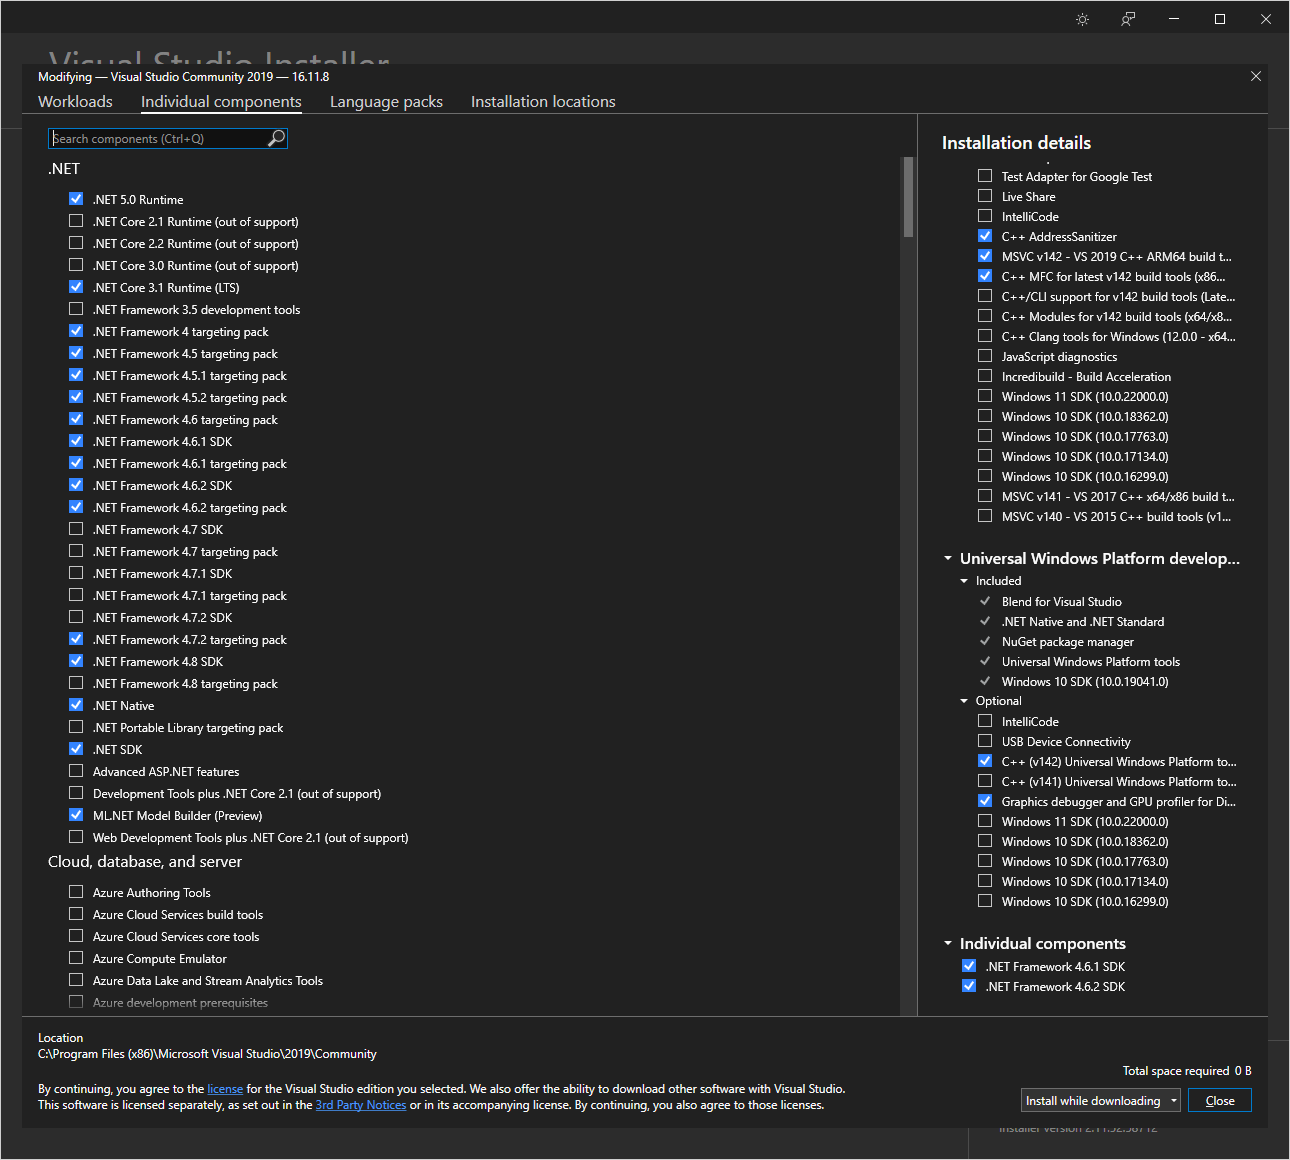
Task: Open the Language packs tab
Action: coord(386,101)
